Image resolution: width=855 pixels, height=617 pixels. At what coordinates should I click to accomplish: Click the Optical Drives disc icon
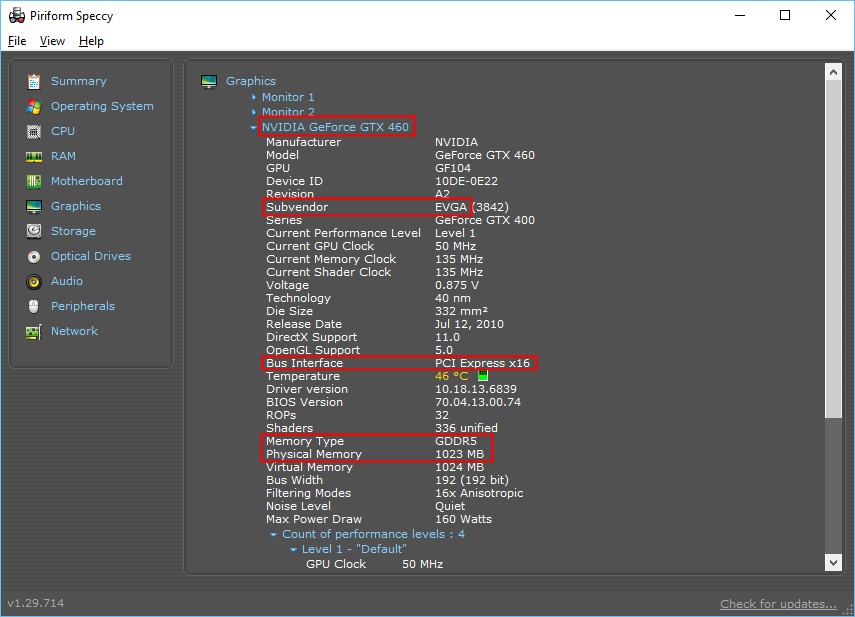pyautogui.click(x=34, y=257)
